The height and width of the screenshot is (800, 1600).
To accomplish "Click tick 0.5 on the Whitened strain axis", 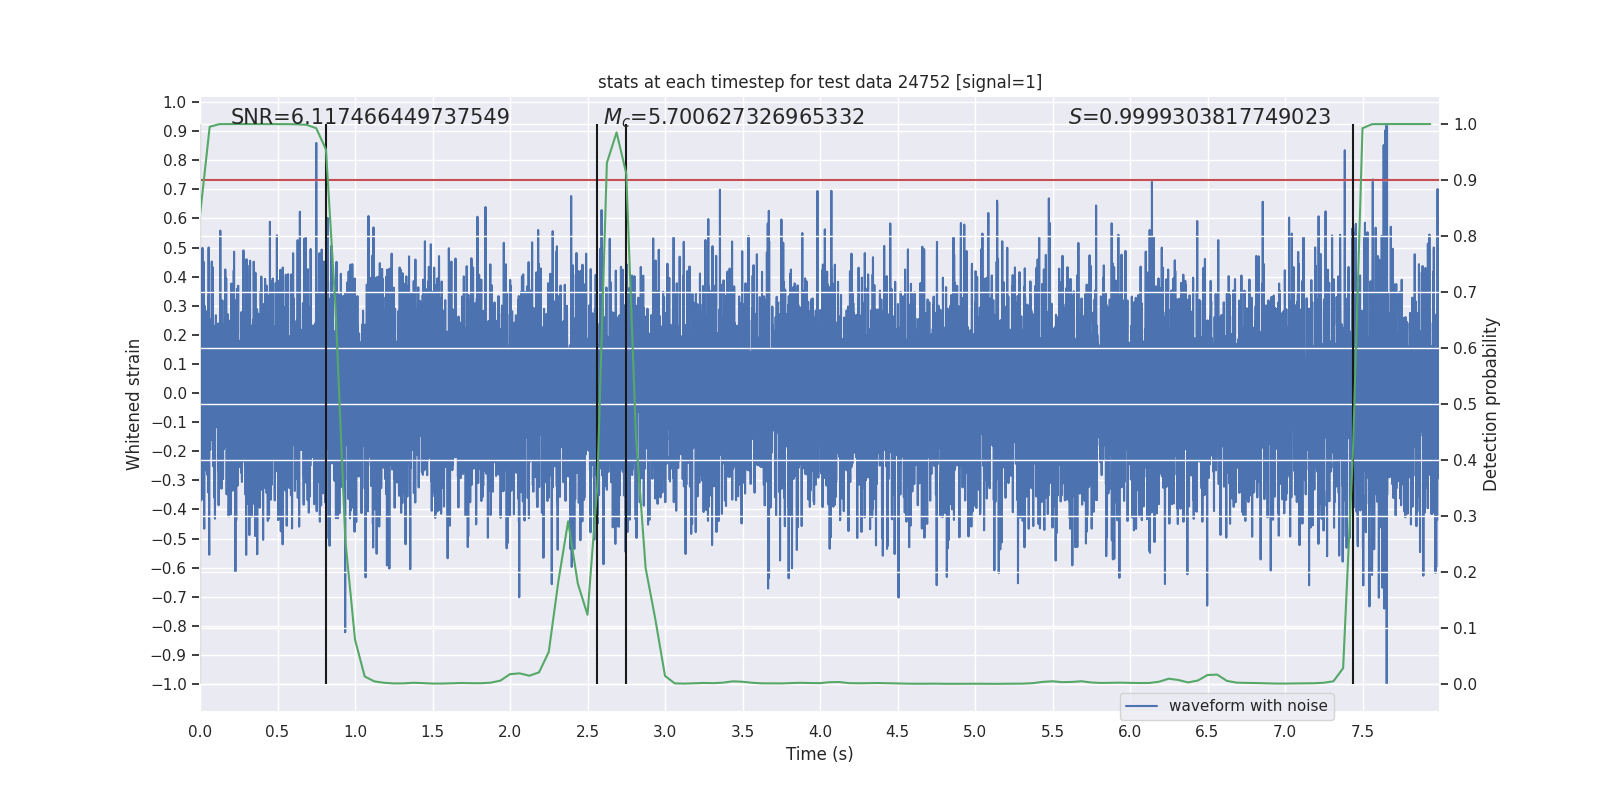I will [175, 248].
